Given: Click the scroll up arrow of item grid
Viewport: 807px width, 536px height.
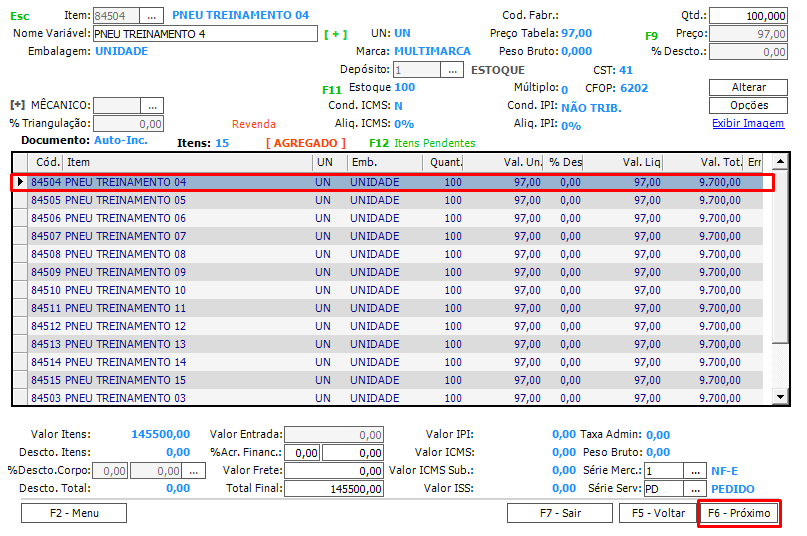Looking at the screenshot, I should [780, 162].
